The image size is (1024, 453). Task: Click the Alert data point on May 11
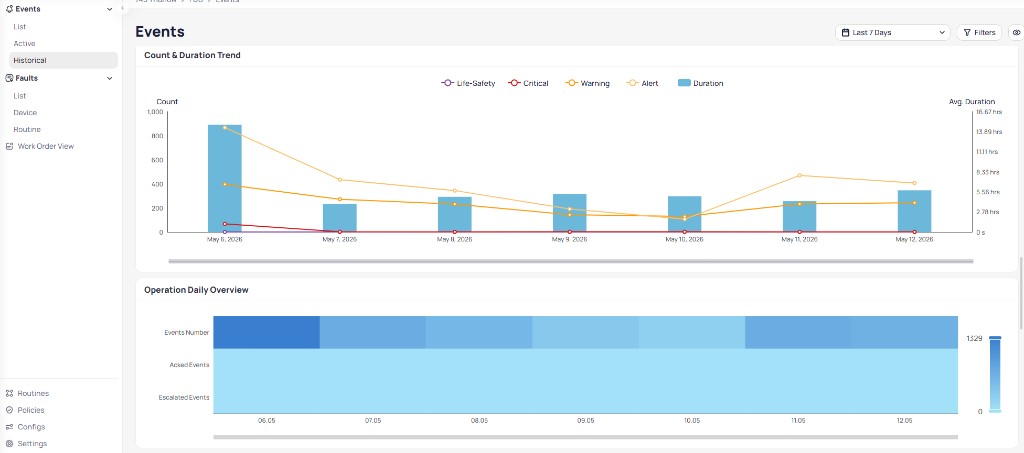coord(799,176)
